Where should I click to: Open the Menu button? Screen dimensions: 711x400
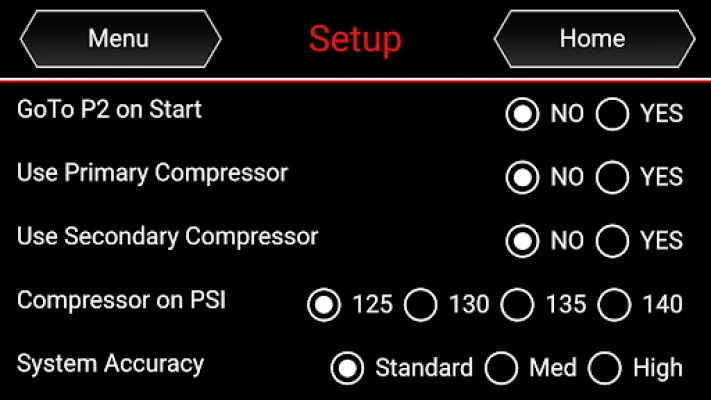[118, 39]
